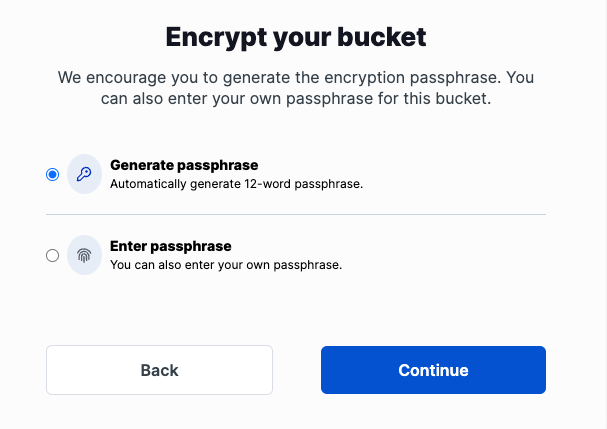Screen dimensions: 607x429
Task: Click the word 'Encrypt' in the title
Action: point(216,38)
